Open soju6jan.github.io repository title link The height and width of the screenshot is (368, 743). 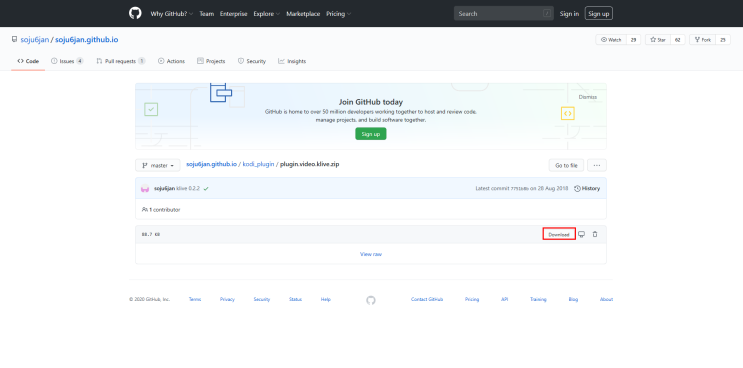pos(87,40)
